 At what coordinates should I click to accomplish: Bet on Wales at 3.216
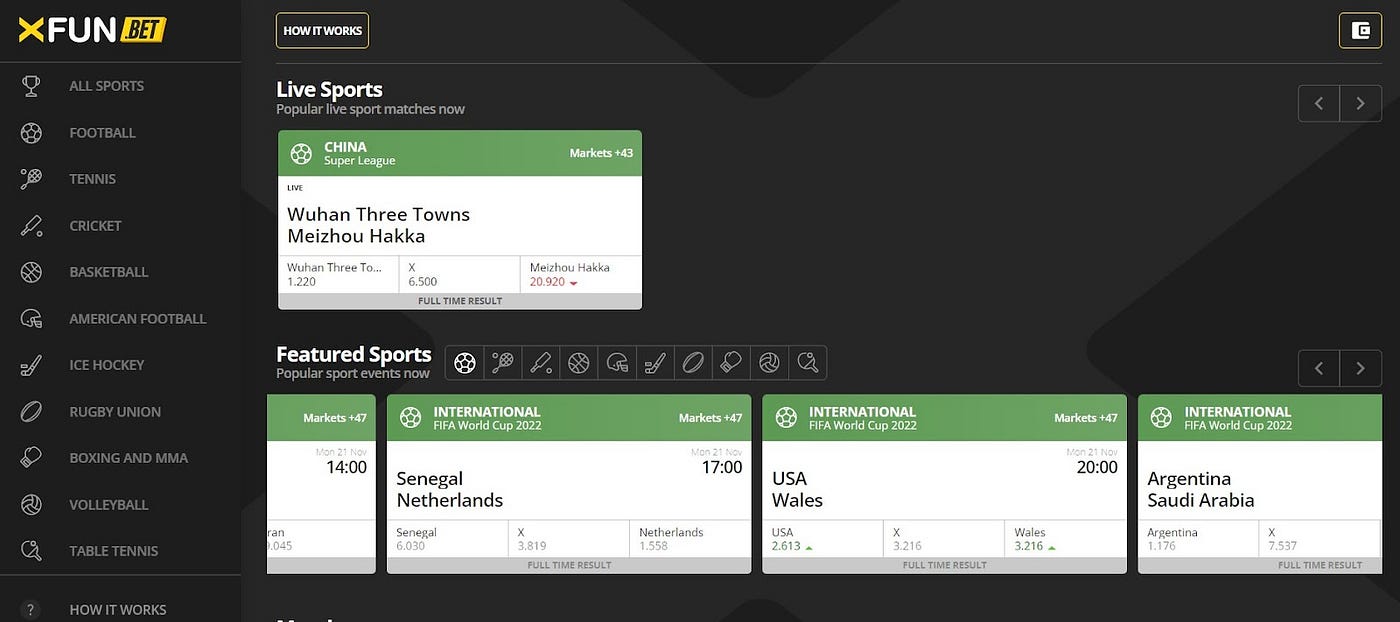[1066, 539]
